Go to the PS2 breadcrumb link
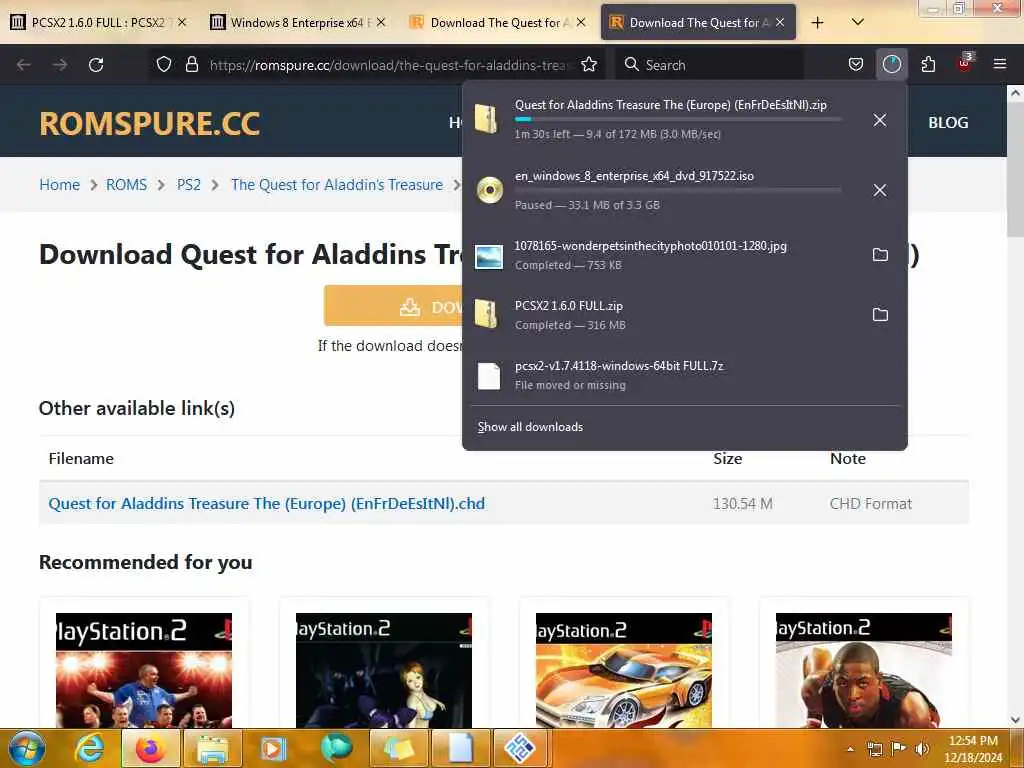This screenshot has height=768, width=1024. click(x=189, y=185)
